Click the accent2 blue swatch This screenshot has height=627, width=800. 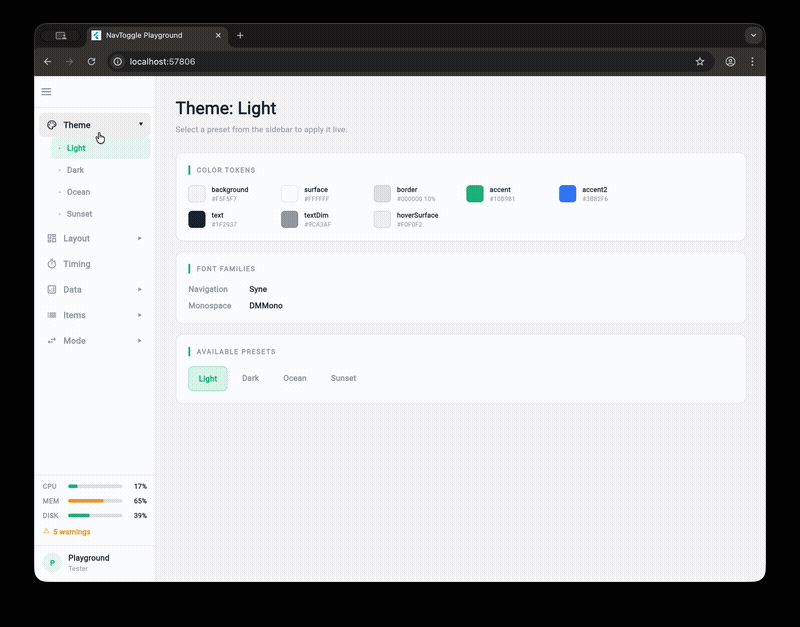tap(567, 194)
